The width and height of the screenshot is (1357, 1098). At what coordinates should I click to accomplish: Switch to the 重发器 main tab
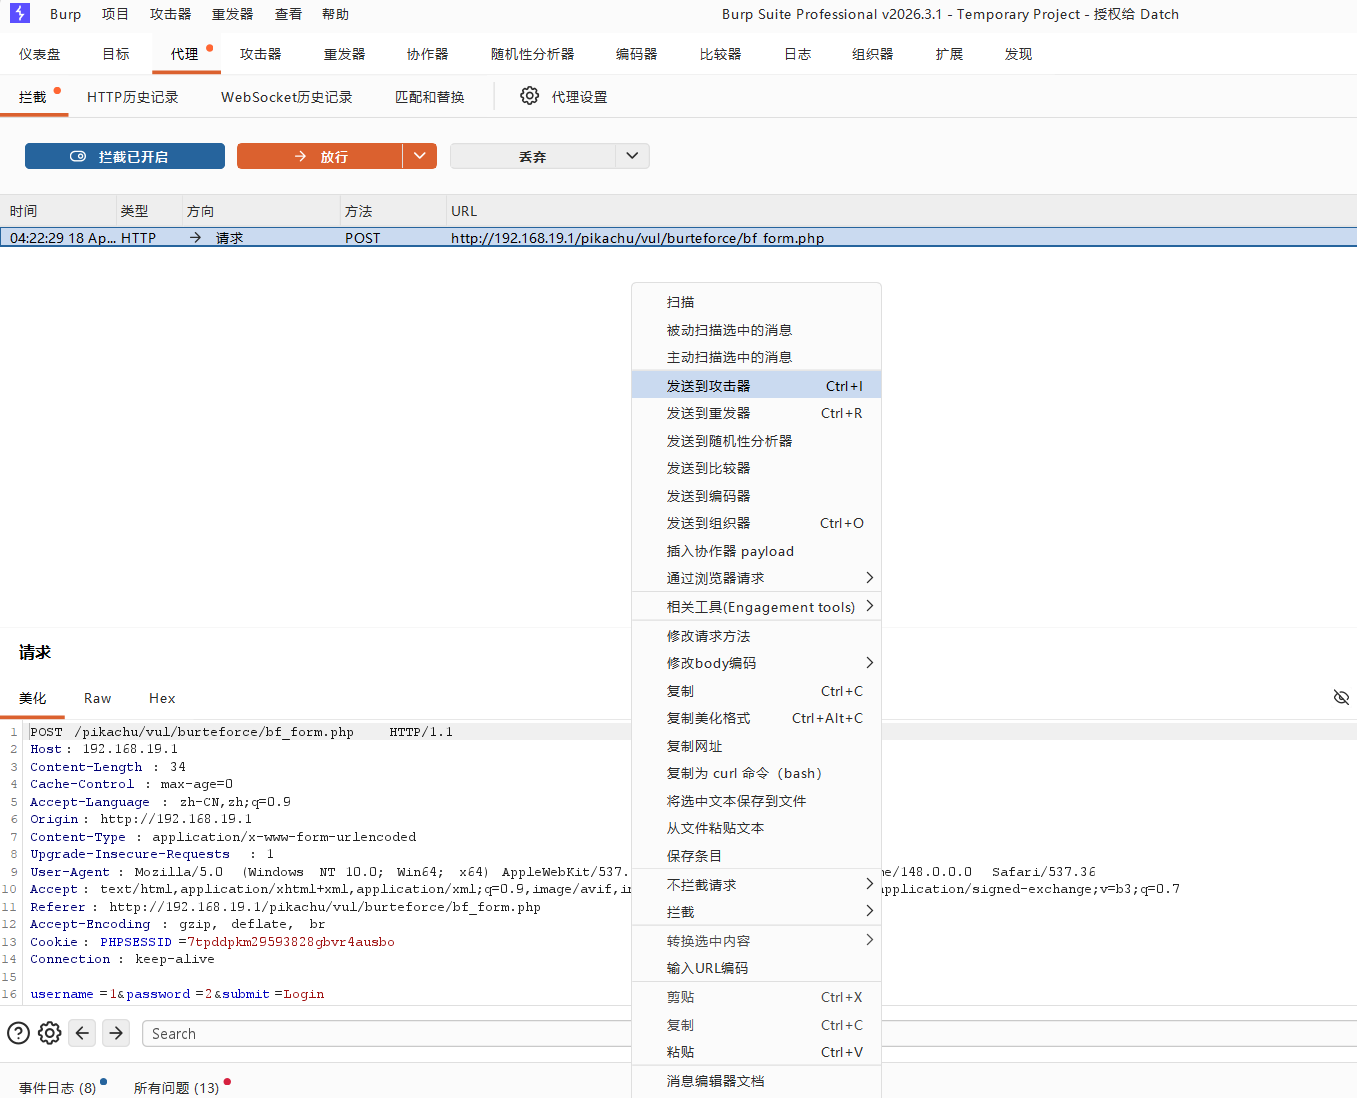click(344, 54)
